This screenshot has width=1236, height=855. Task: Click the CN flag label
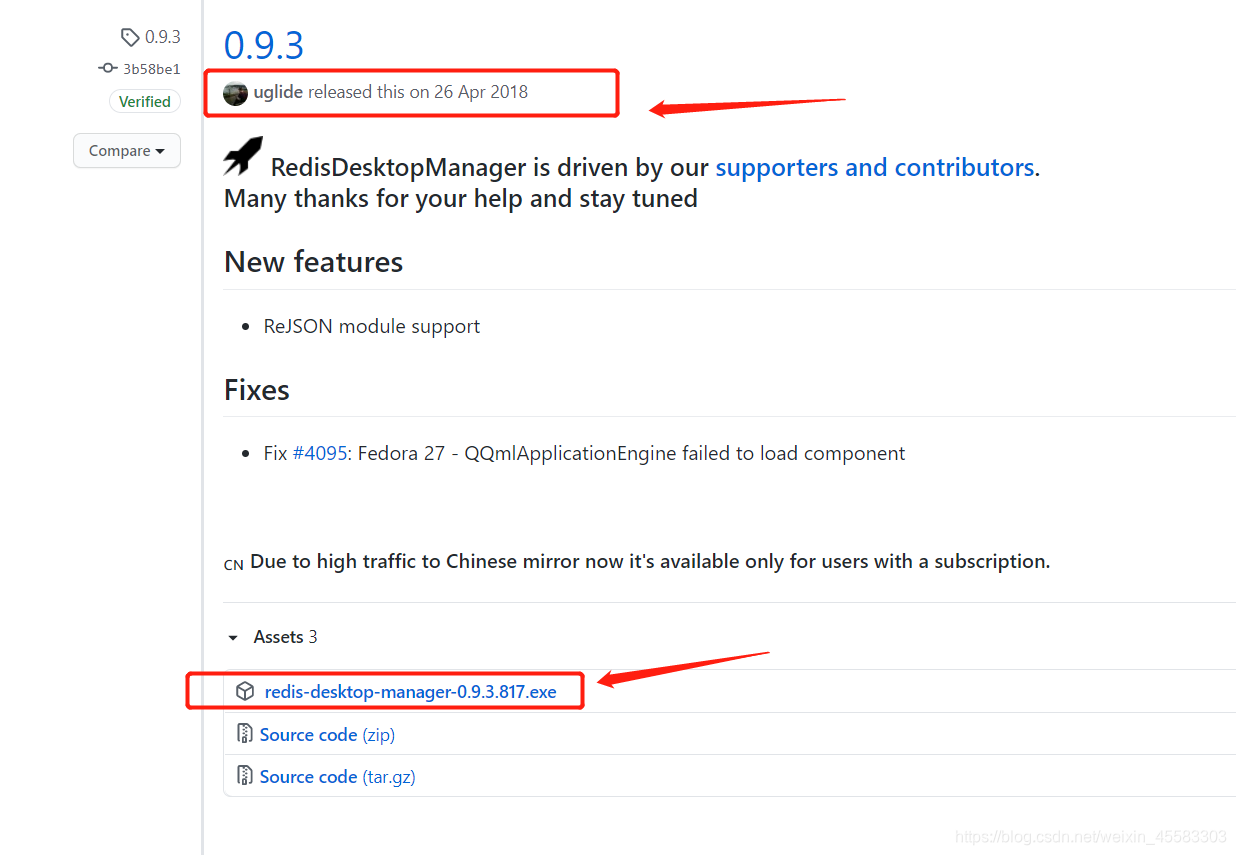pyautogui.click(x=234, y=564)
